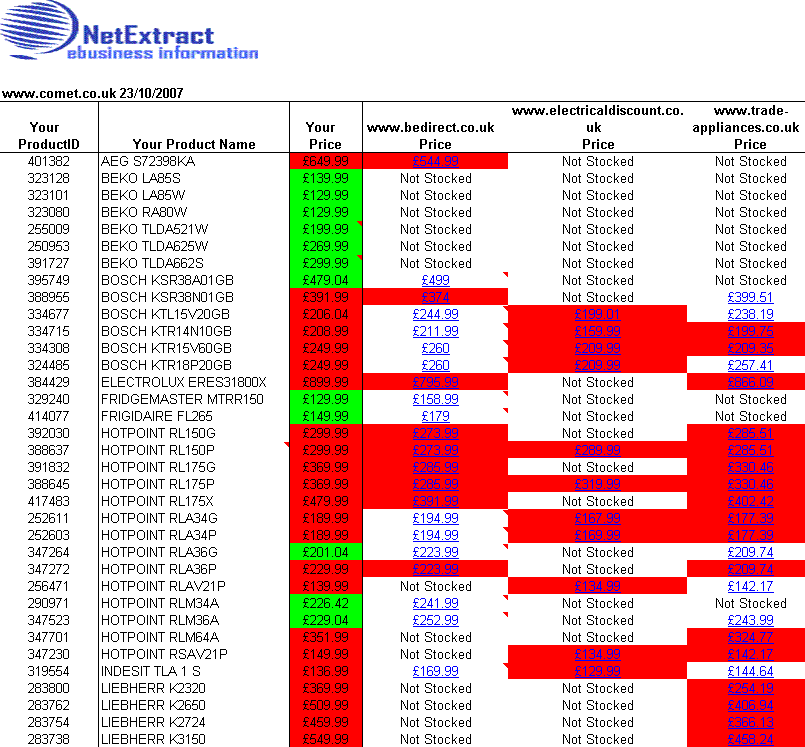The height and width of the screenshot is (747, 805).
Task: Open the £866.09 trade-appliances price link
Action: click(750, 382)
